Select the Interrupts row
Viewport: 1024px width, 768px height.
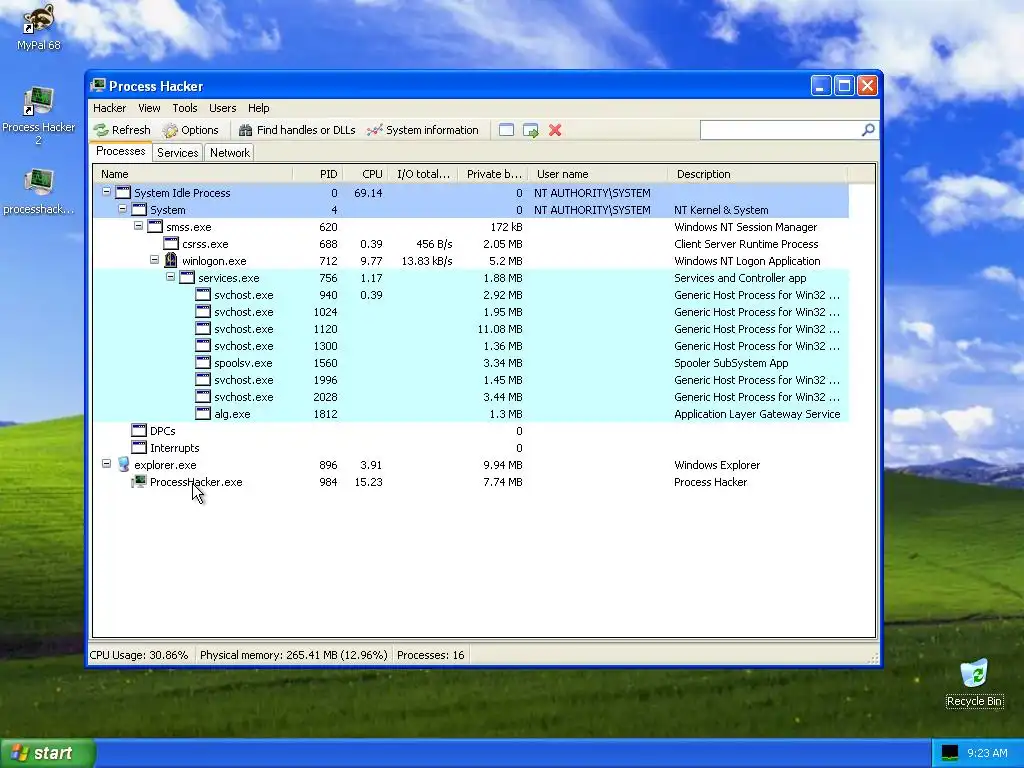pos(470,447)
